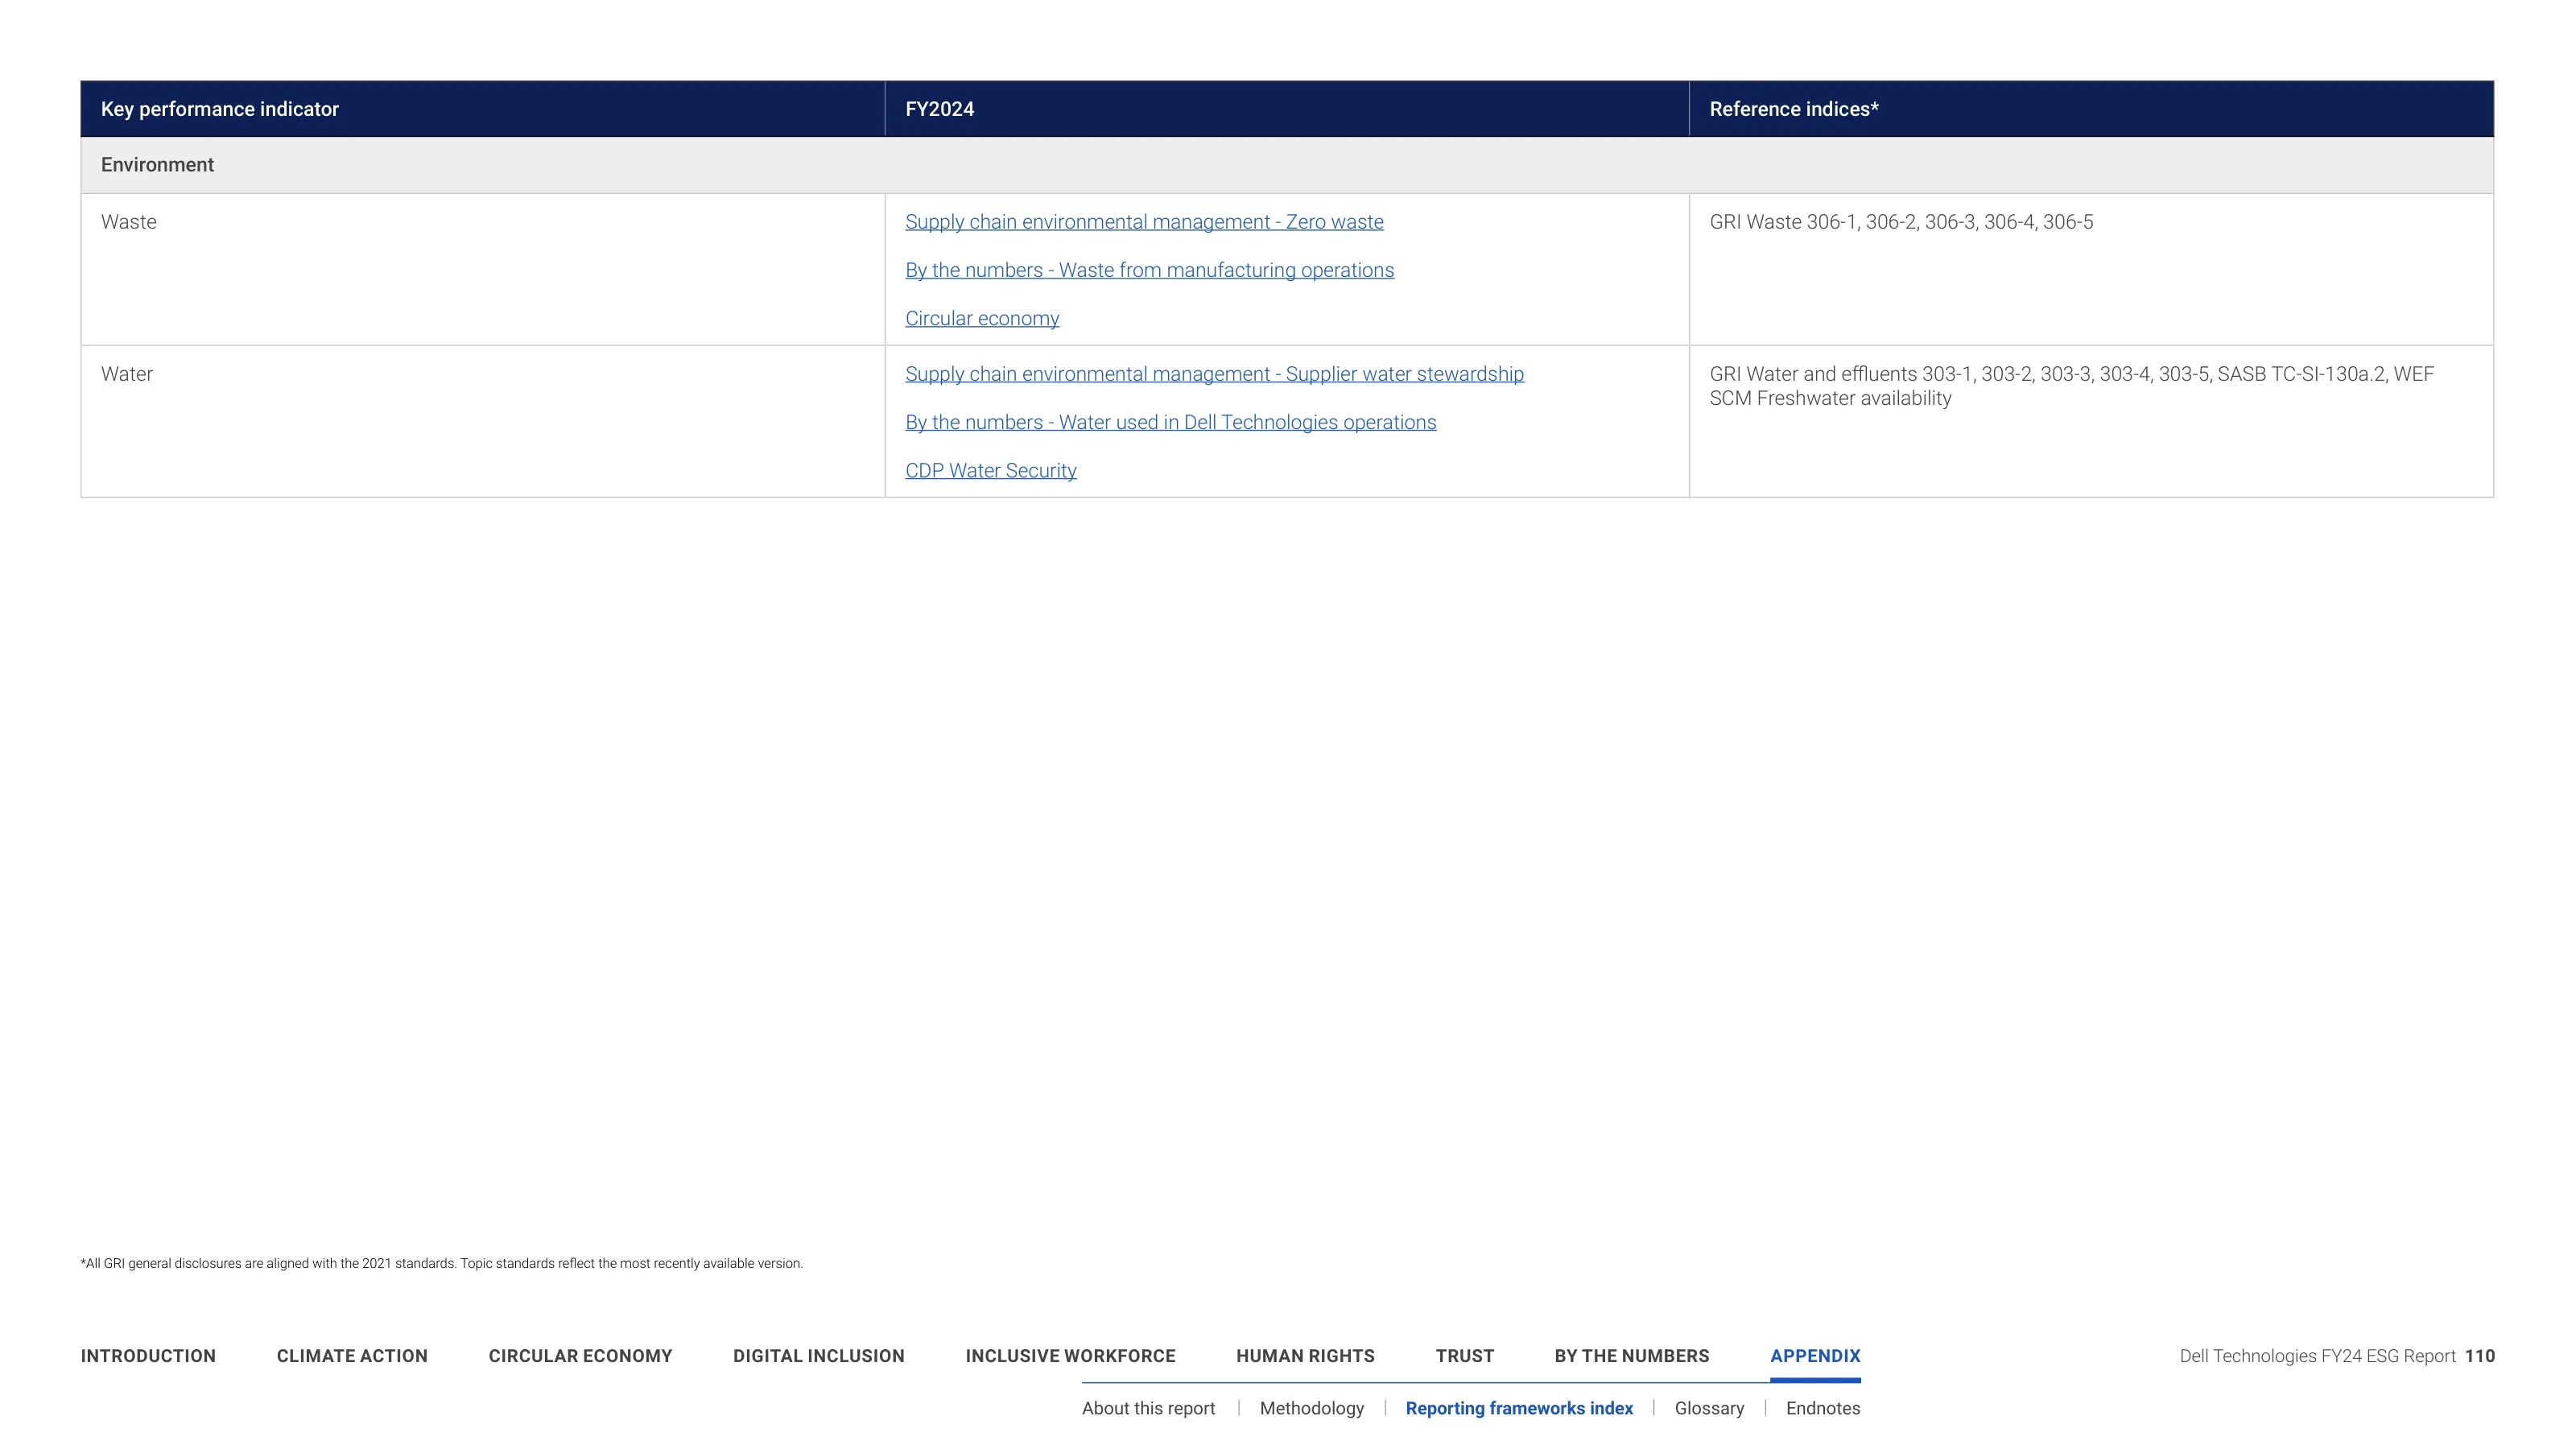Image resolution: width=2576 pixels, height=1449 pixels.
Task: Select the Appendix tab
Action: pyautogui.click(x=1815, y=1356)
